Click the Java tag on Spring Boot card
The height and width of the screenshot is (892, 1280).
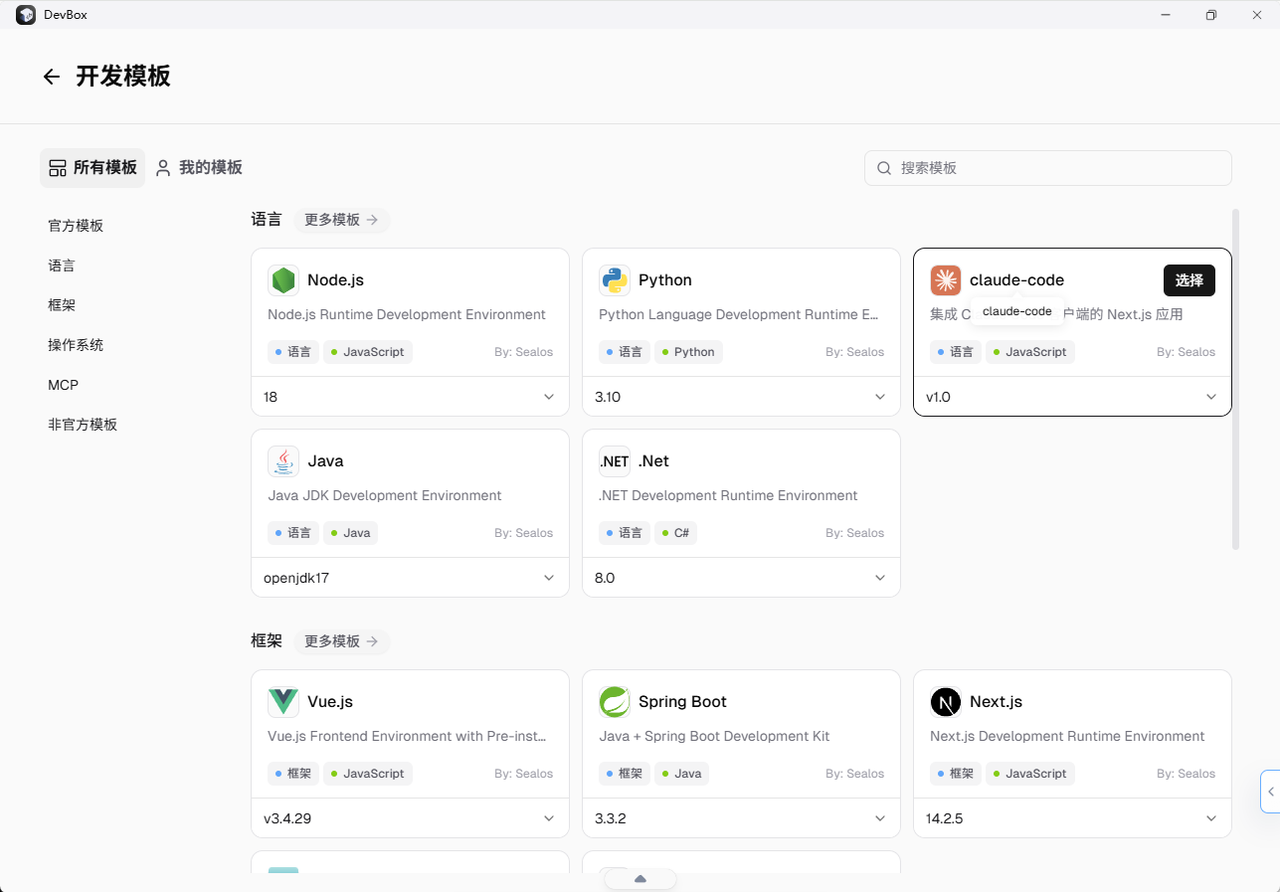(x=681, y=774)
